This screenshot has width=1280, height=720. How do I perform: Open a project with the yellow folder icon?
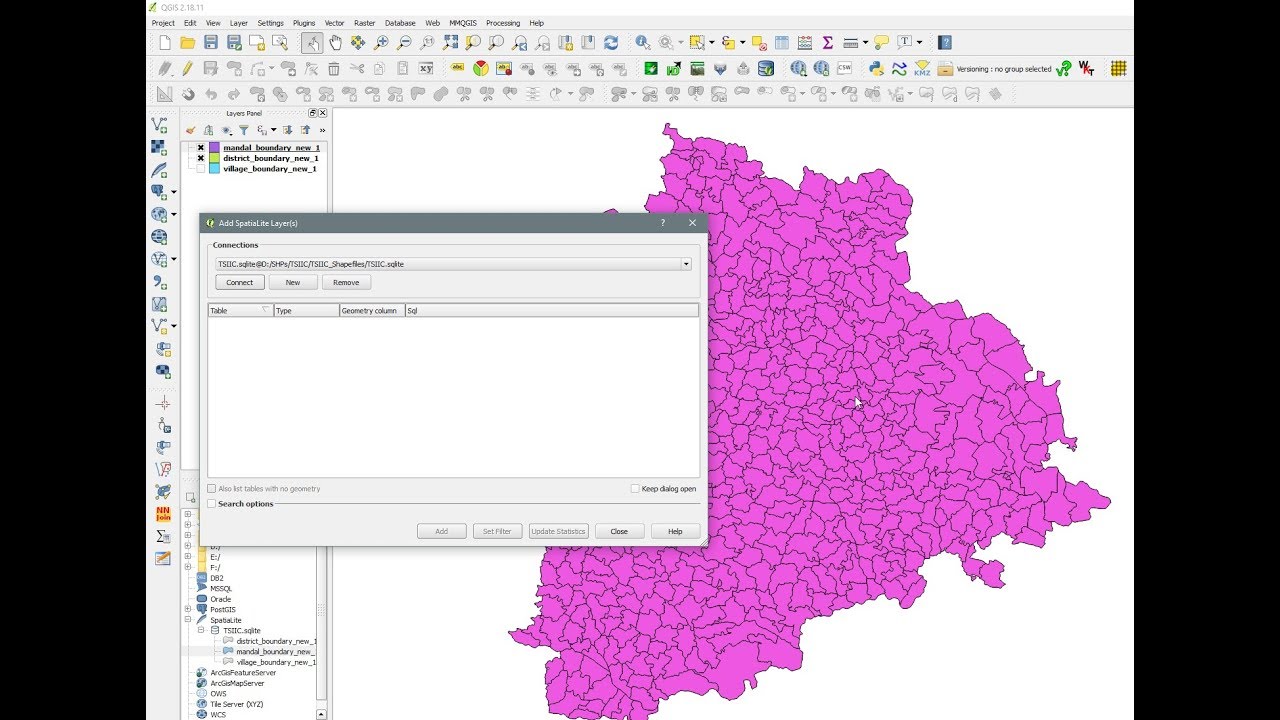[187, 43]
